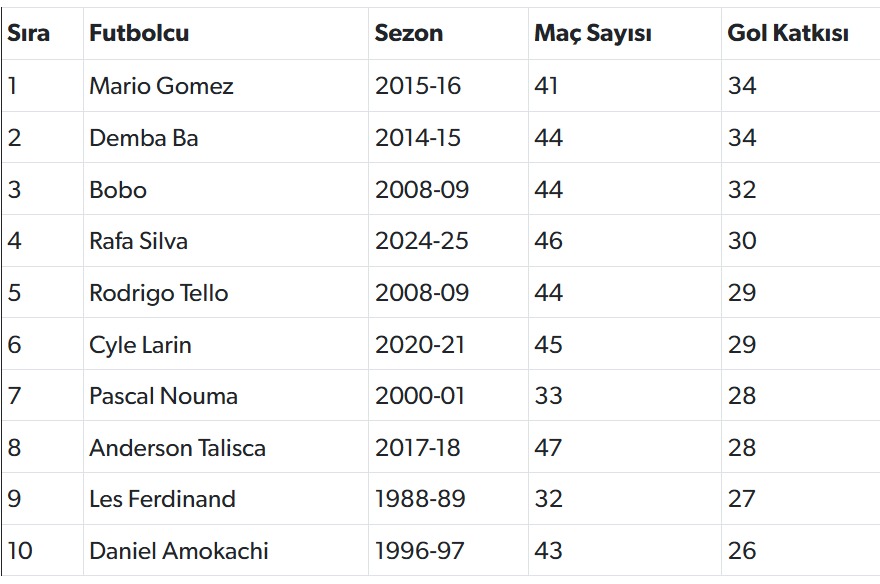Select the Anderson Talisca player cell
This screenshot has width=880, height=584.
pyautogui.click(x=177, y=448)
